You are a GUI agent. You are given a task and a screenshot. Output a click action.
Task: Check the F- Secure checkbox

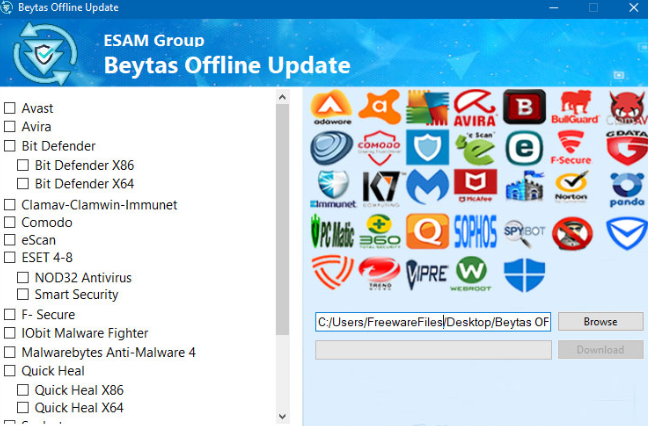pyautogui.click(x=10, y=314)
